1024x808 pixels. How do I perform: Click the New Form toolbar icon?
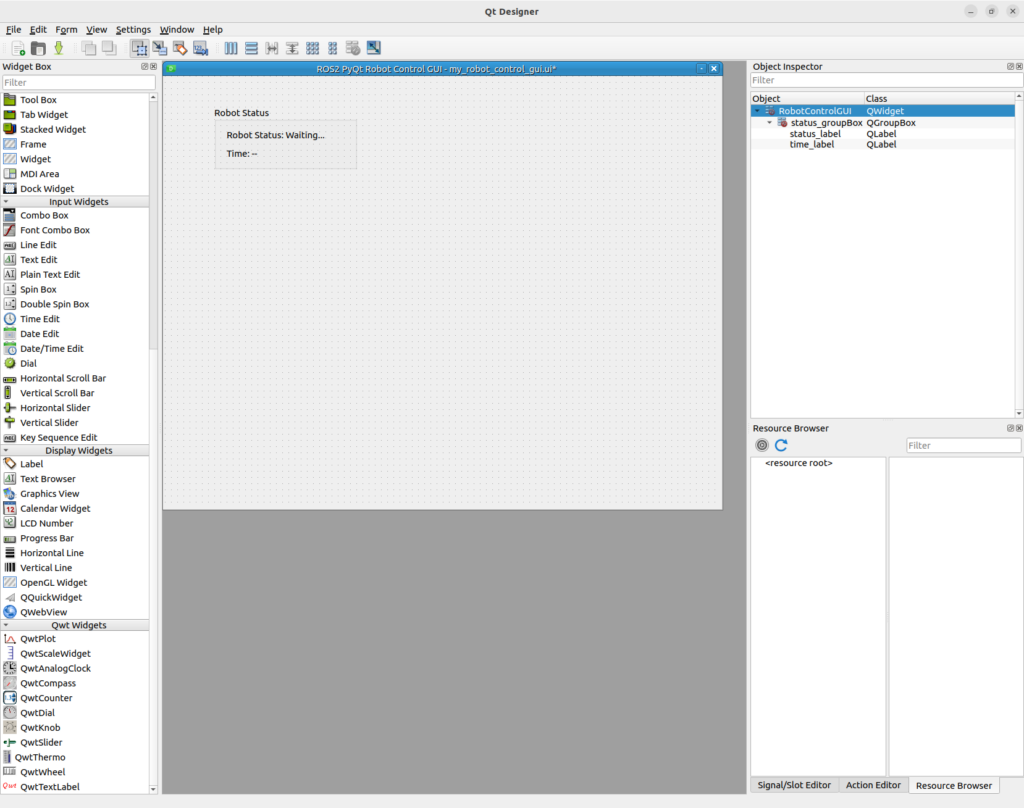[x=18, y=48]
